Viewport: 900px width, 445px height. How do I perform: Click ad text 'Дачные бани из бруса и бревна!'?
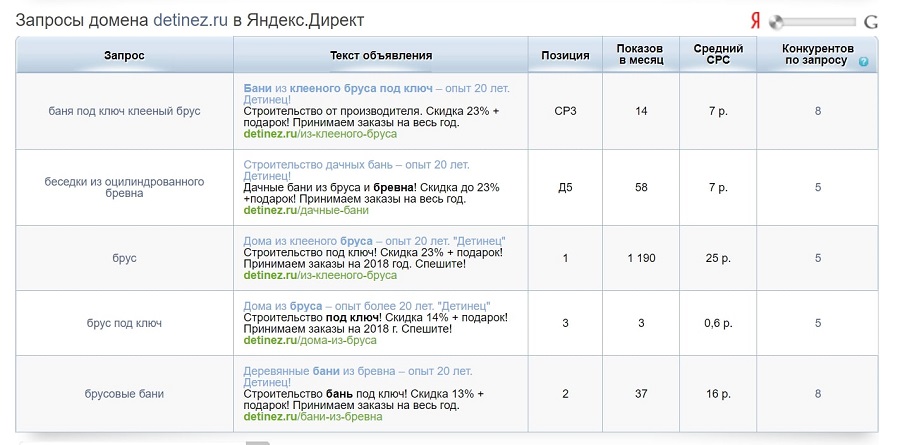tap(331, 187)
